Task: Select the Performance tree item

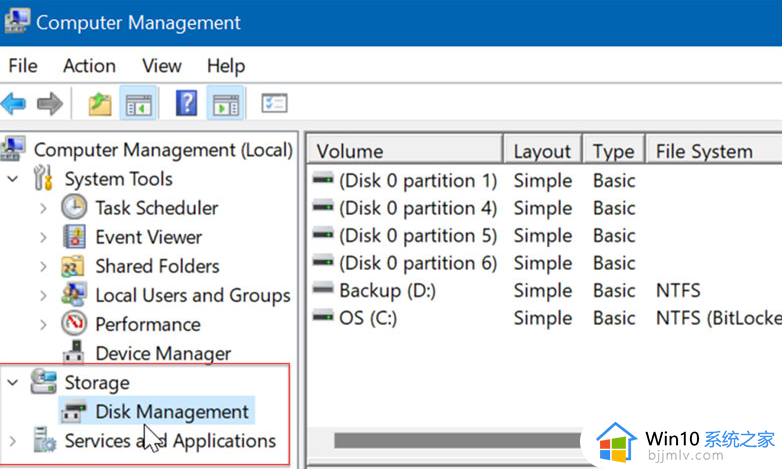Action: [x=148, y=324]
